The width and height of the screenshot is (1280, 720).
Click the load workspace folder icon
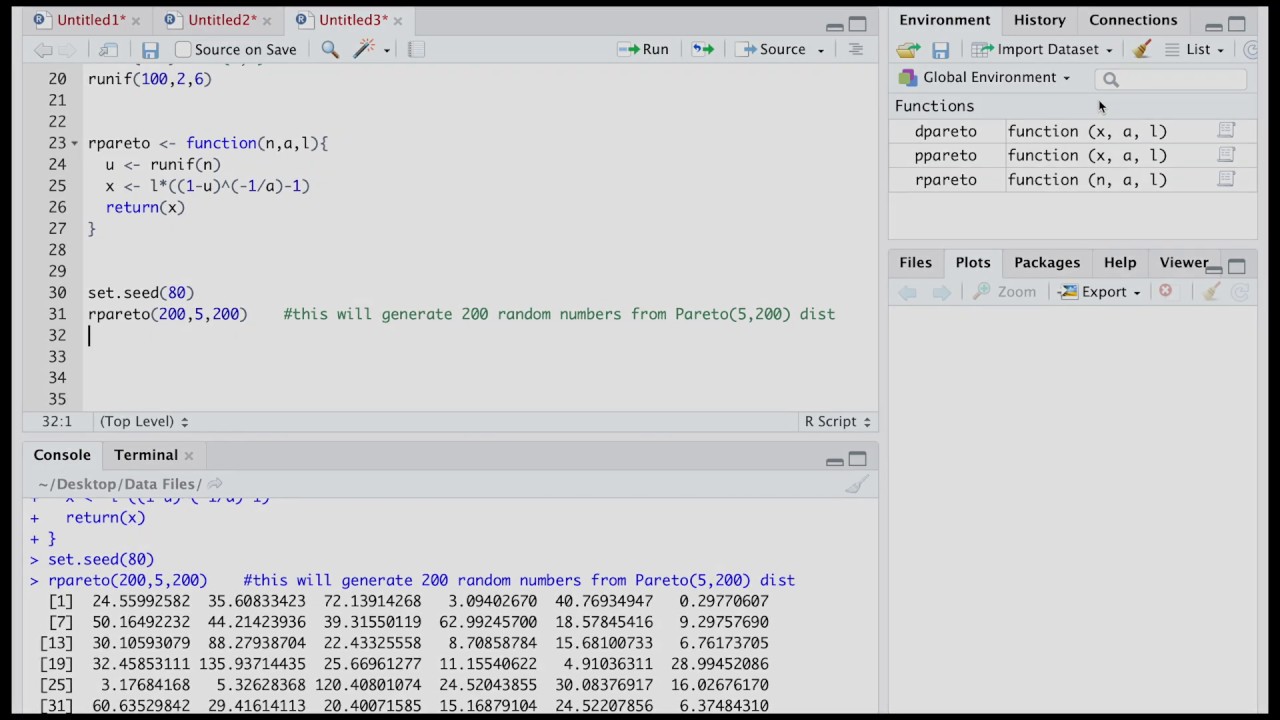point(908,49)
